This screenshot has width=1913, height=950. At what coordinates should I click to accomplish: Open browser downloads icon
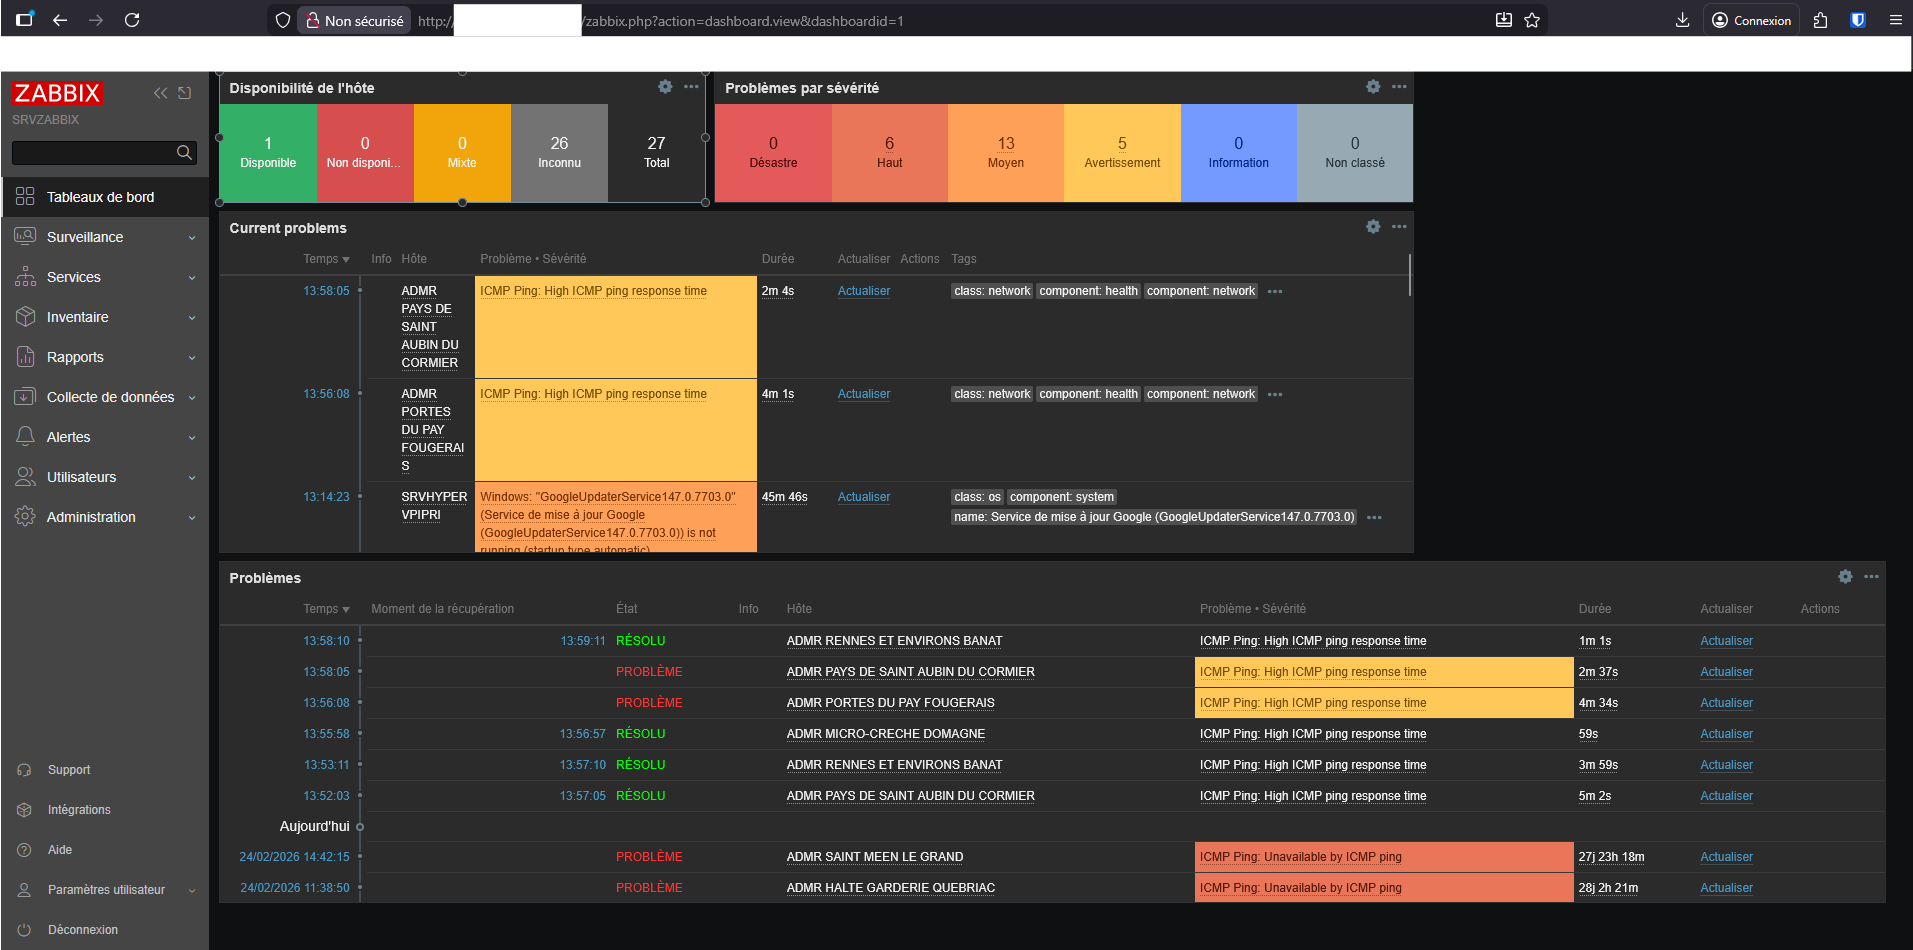click(1682, 20)
